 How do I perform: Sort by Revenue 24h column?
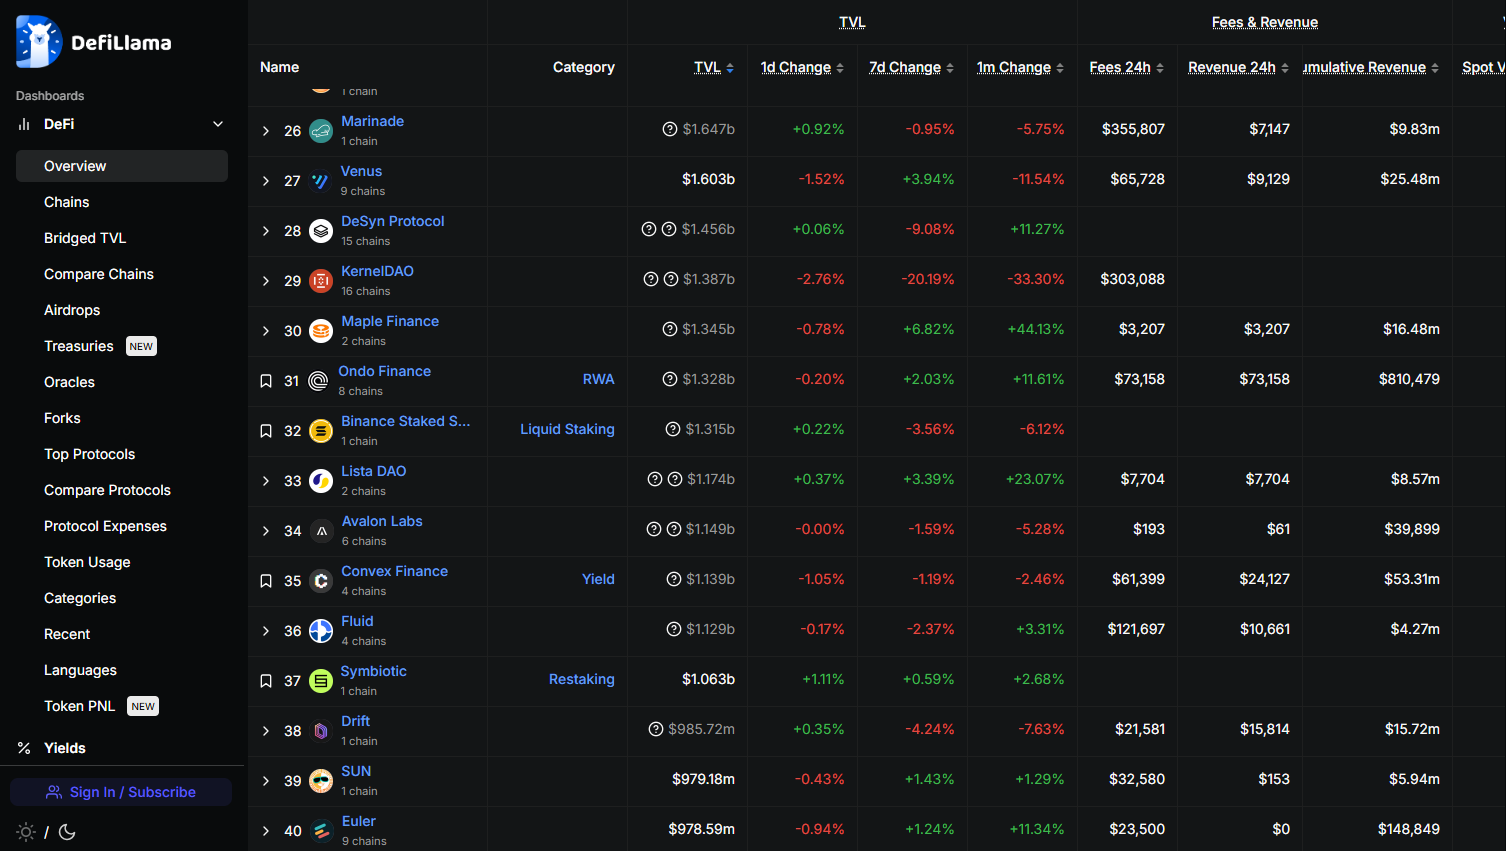pyautogui.click(x=1238, y=67)
